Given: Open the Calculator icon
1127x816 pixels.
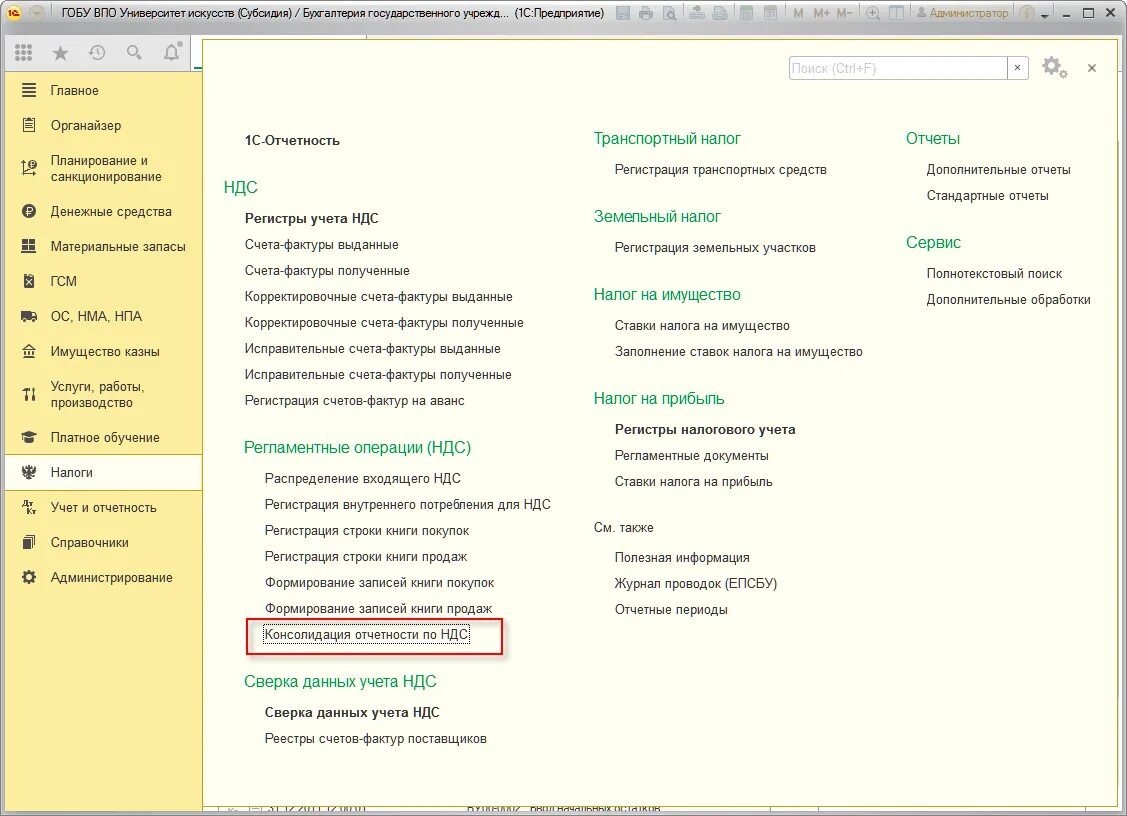Looking at the screenshot, I should pyautogui.click(x=747, y=13).
